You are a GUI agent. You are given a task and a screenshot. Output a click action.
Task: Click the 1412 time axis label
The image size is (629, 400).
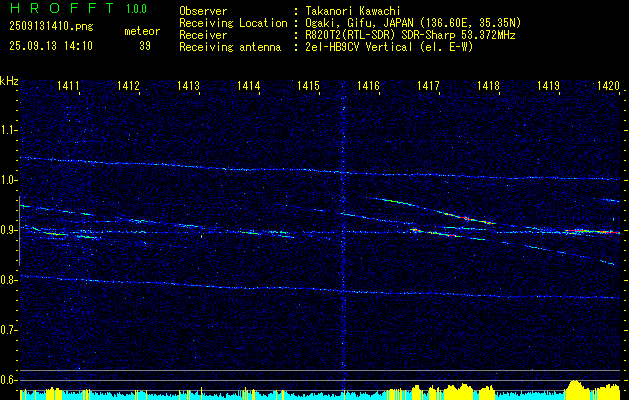[128, 85]
